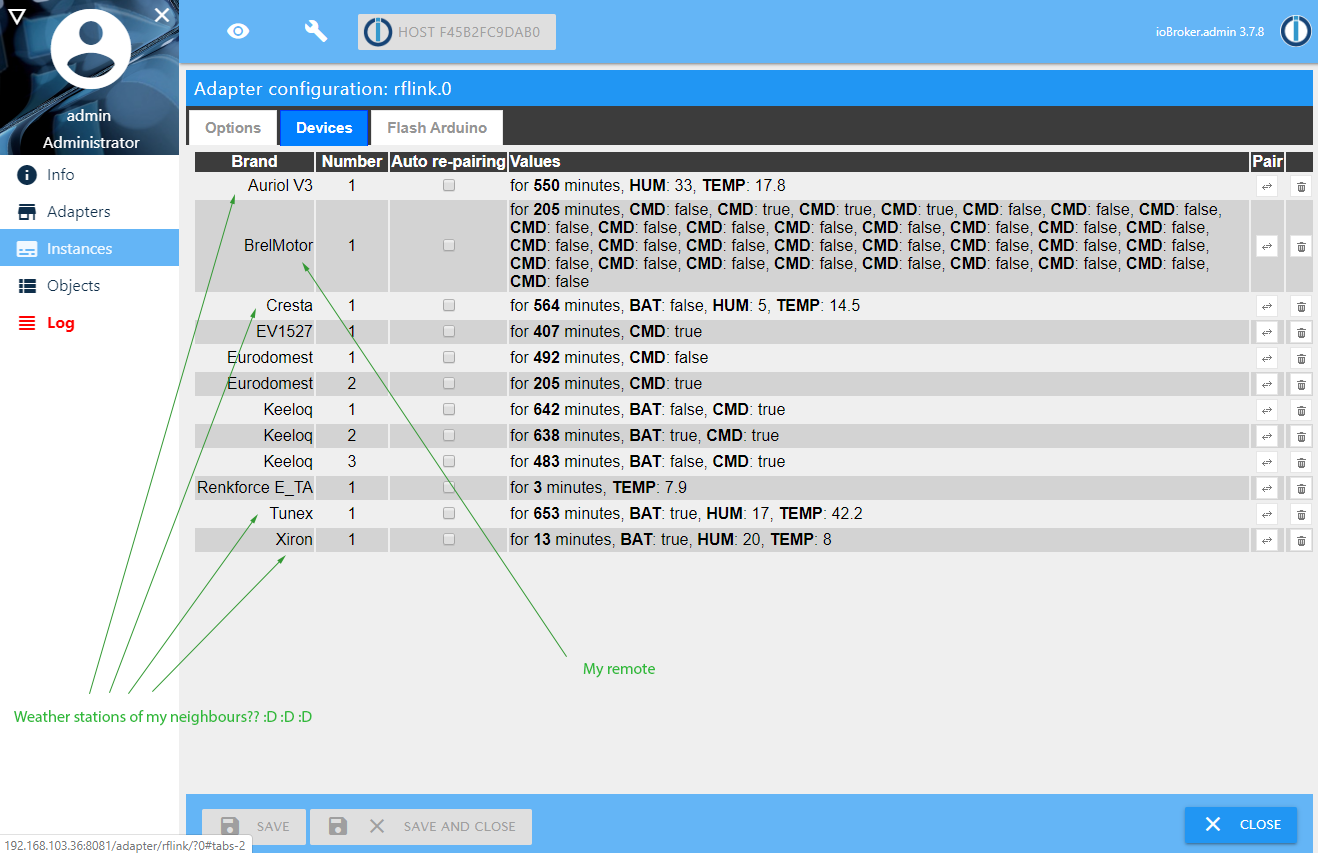Image resolution: width=1318 pixels, height=853 pixels.
Task: Check auto re-pairing for Keeloq number 3
Action: pos(449,462)
